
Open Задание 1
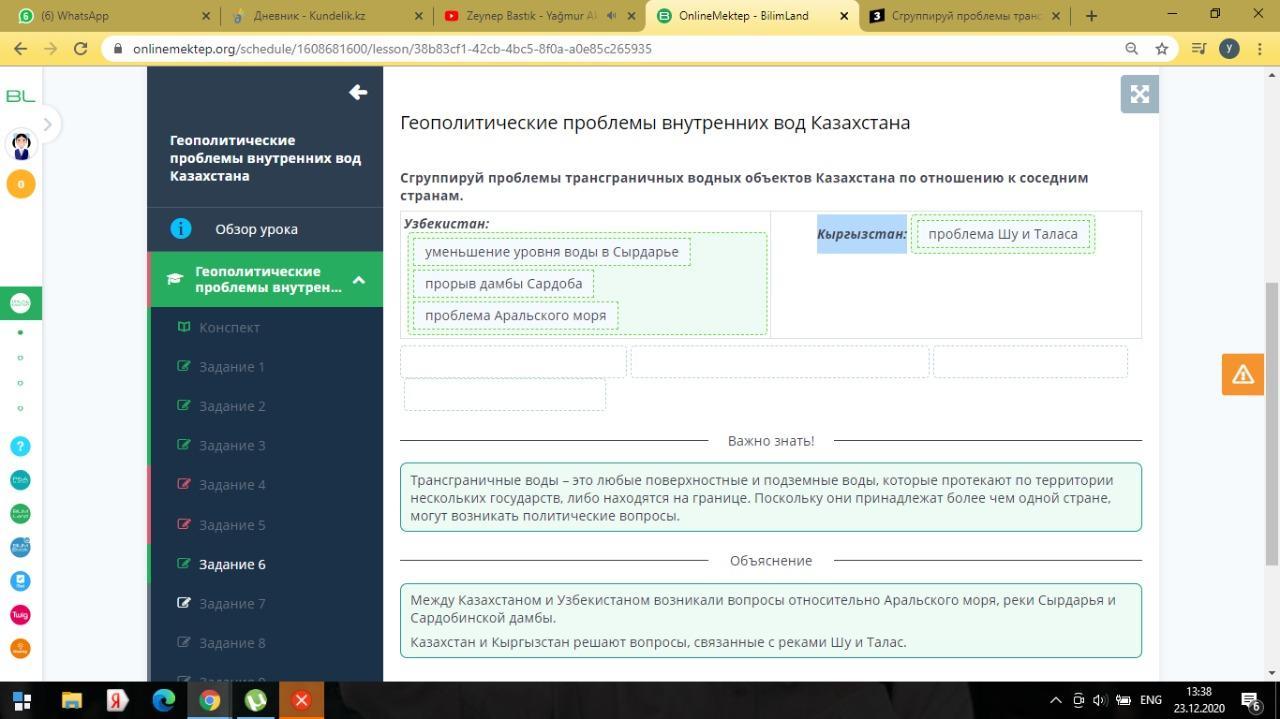(231, 366)
